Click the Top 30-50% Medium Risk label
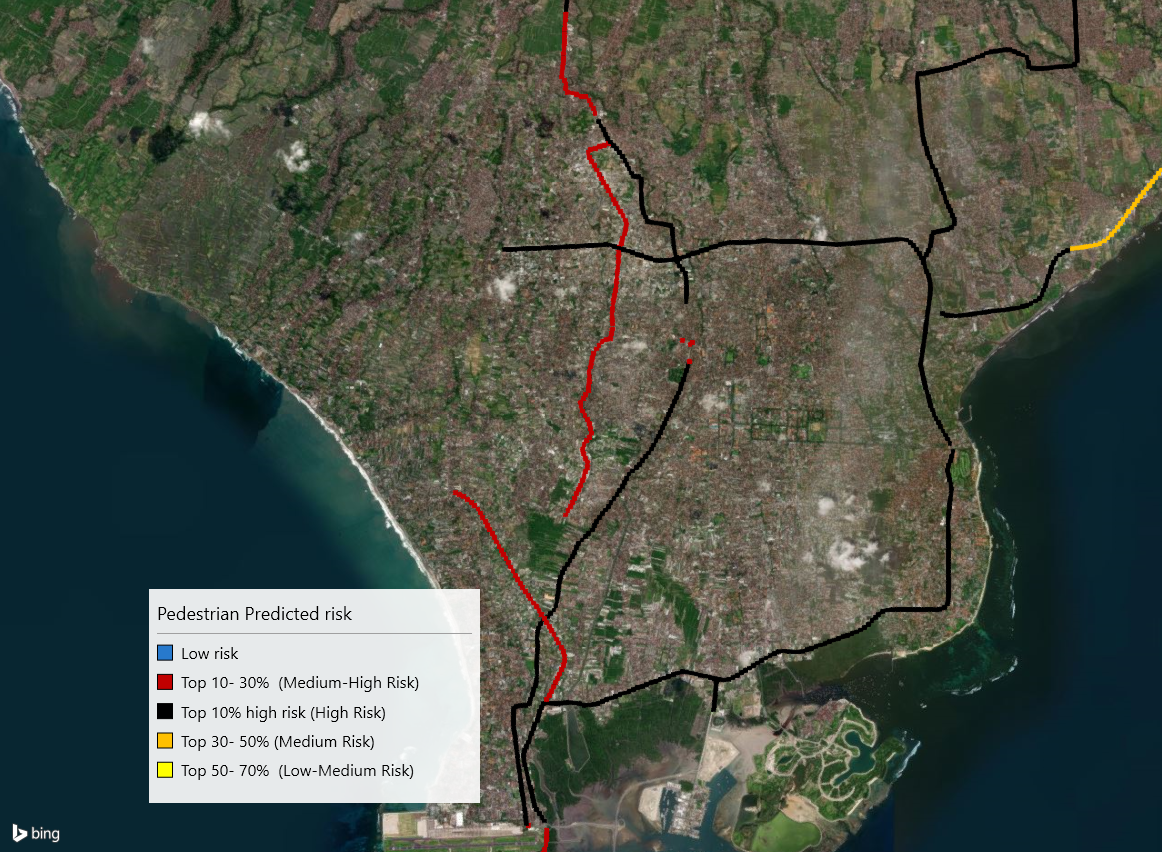Image resolution: width=1162 pixels, height=852 pixels. [279, 741]
